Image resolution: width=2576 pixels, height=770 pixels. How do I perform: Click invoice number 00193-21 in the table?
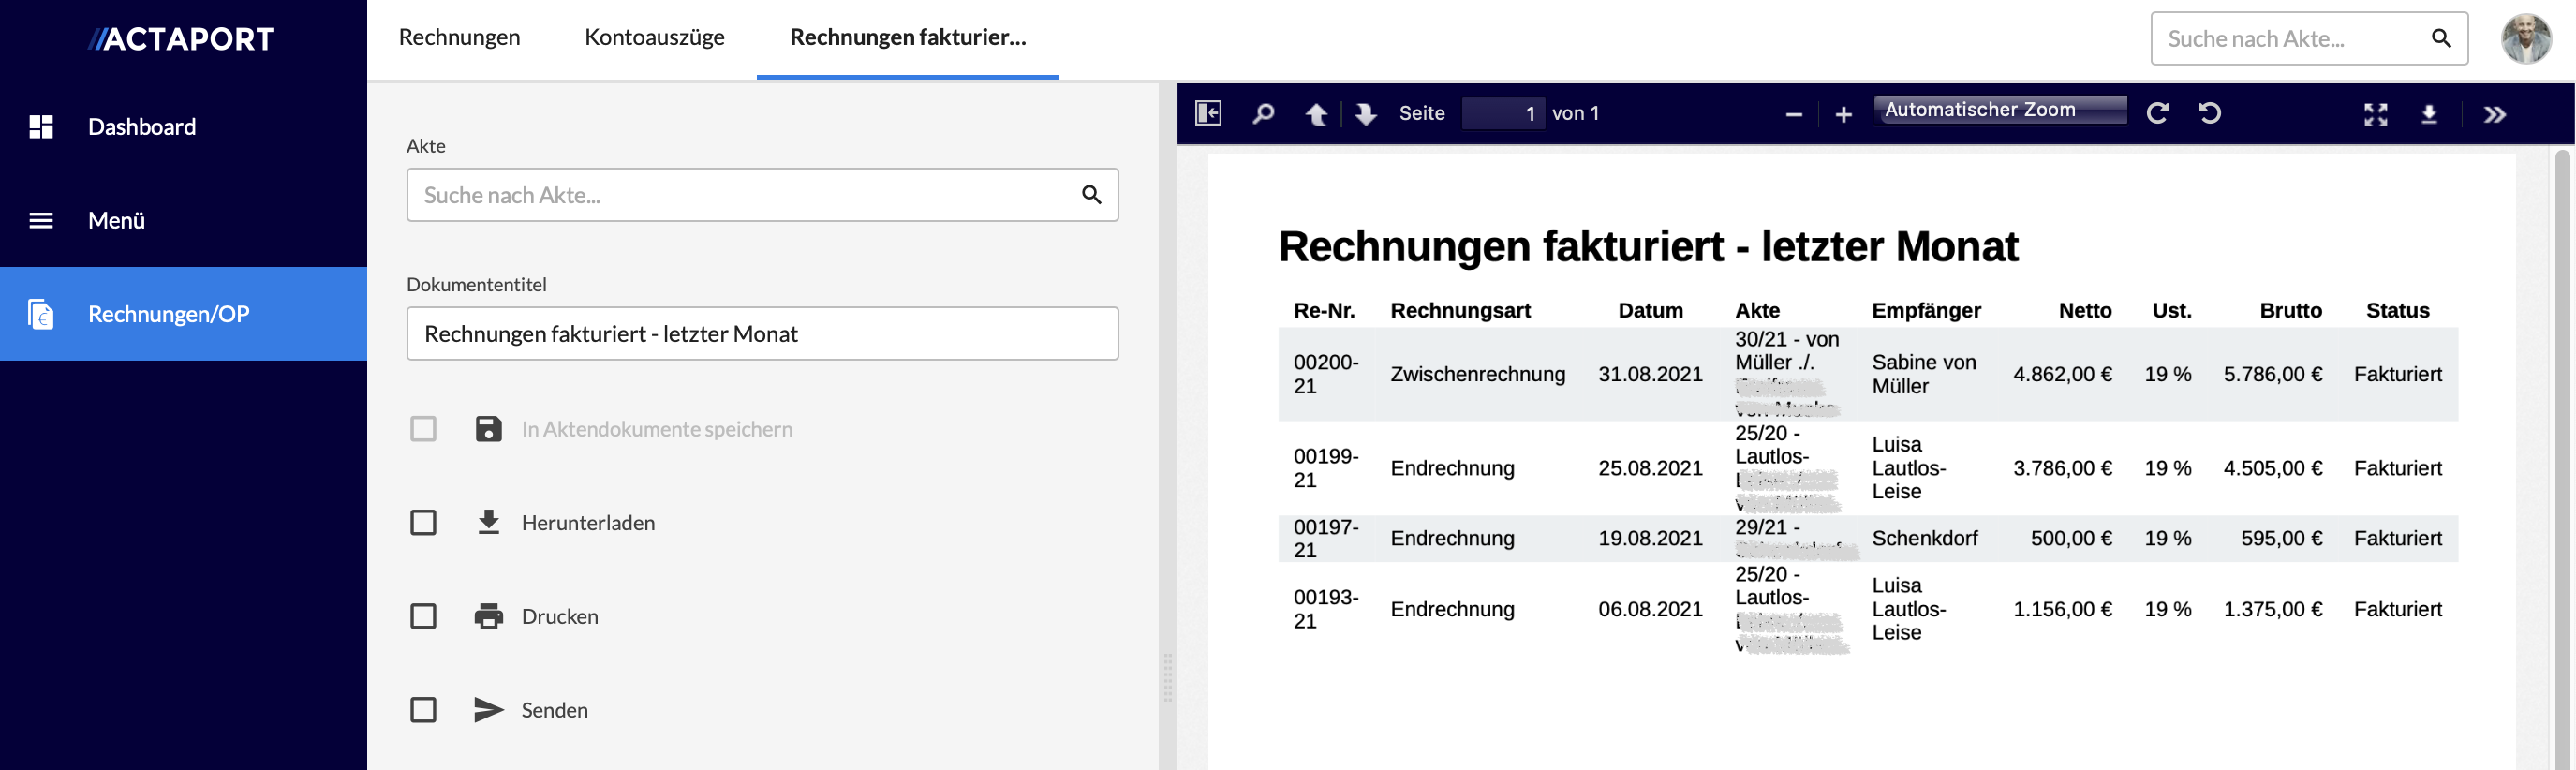(x=1325, y=609)
